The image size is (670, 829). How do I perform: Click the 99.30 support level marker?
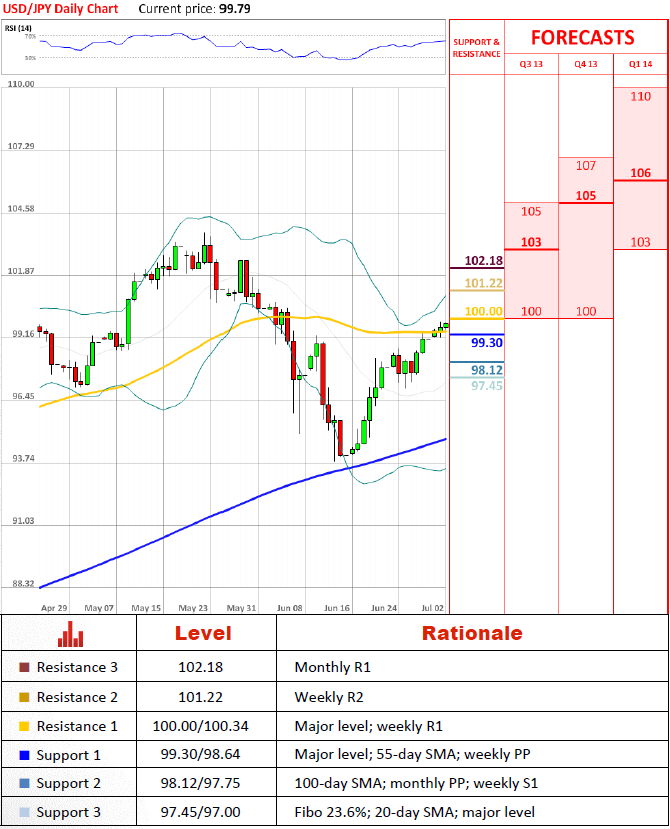coord(487,343)
